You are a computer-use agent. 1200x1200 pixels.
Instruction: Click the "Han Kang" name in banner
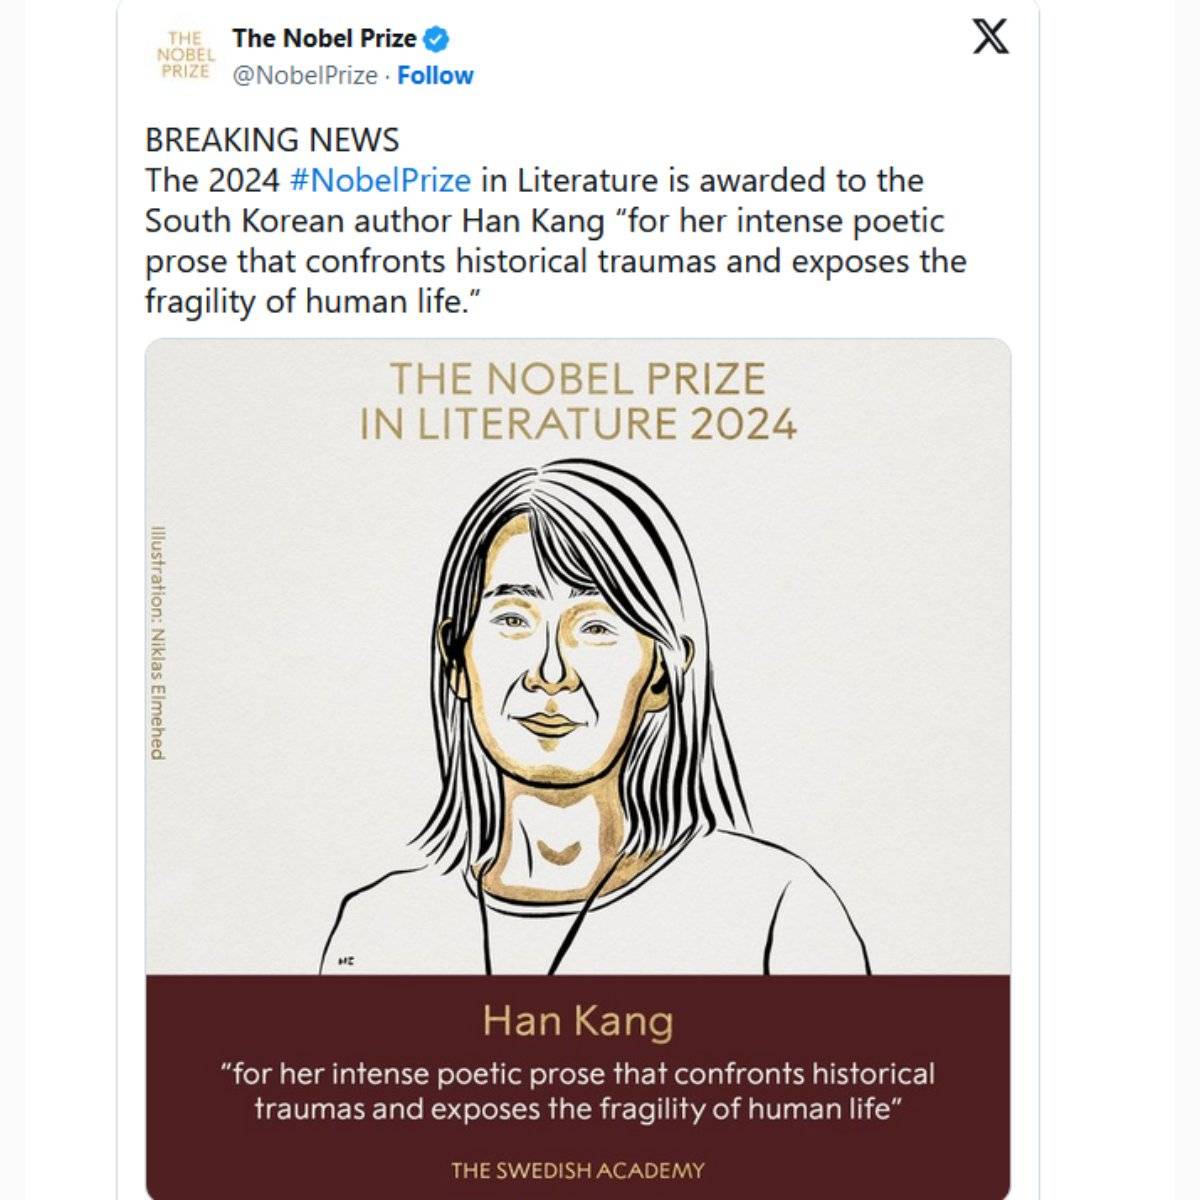point(578,1021)
